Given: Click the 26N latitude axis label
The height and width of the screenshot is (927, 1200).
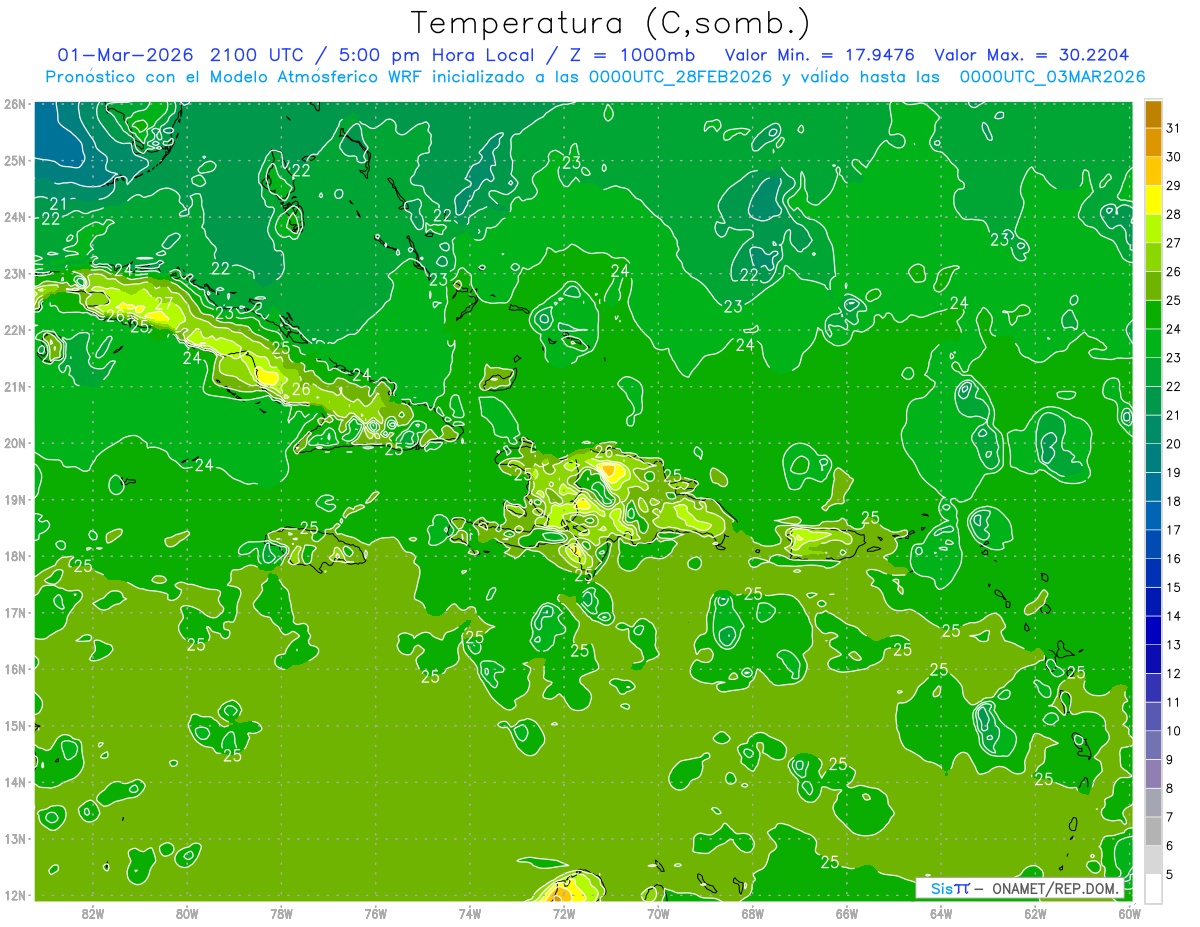Looking at the screenshot, I should [x=15, y=104].
